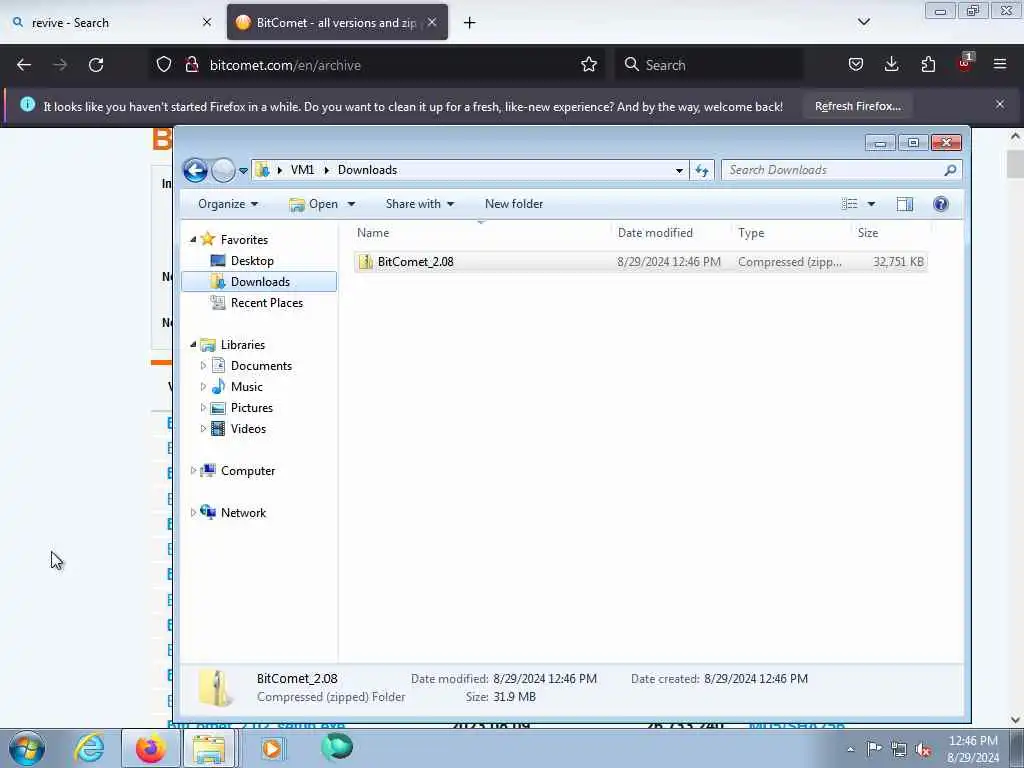This screenshot has height=768, width=1024.
Task: Open the view options dropdown arrow
Action: (x=871, y=204)
